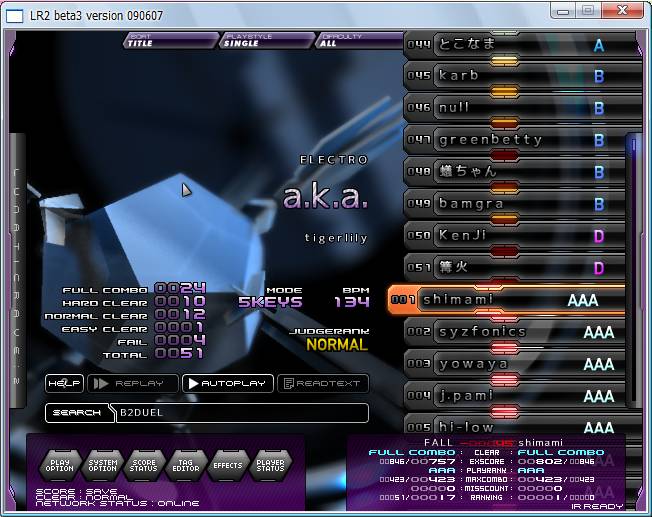
Task: Select highlighted entry 001 shimami
Action: click(x=506, y=299)
